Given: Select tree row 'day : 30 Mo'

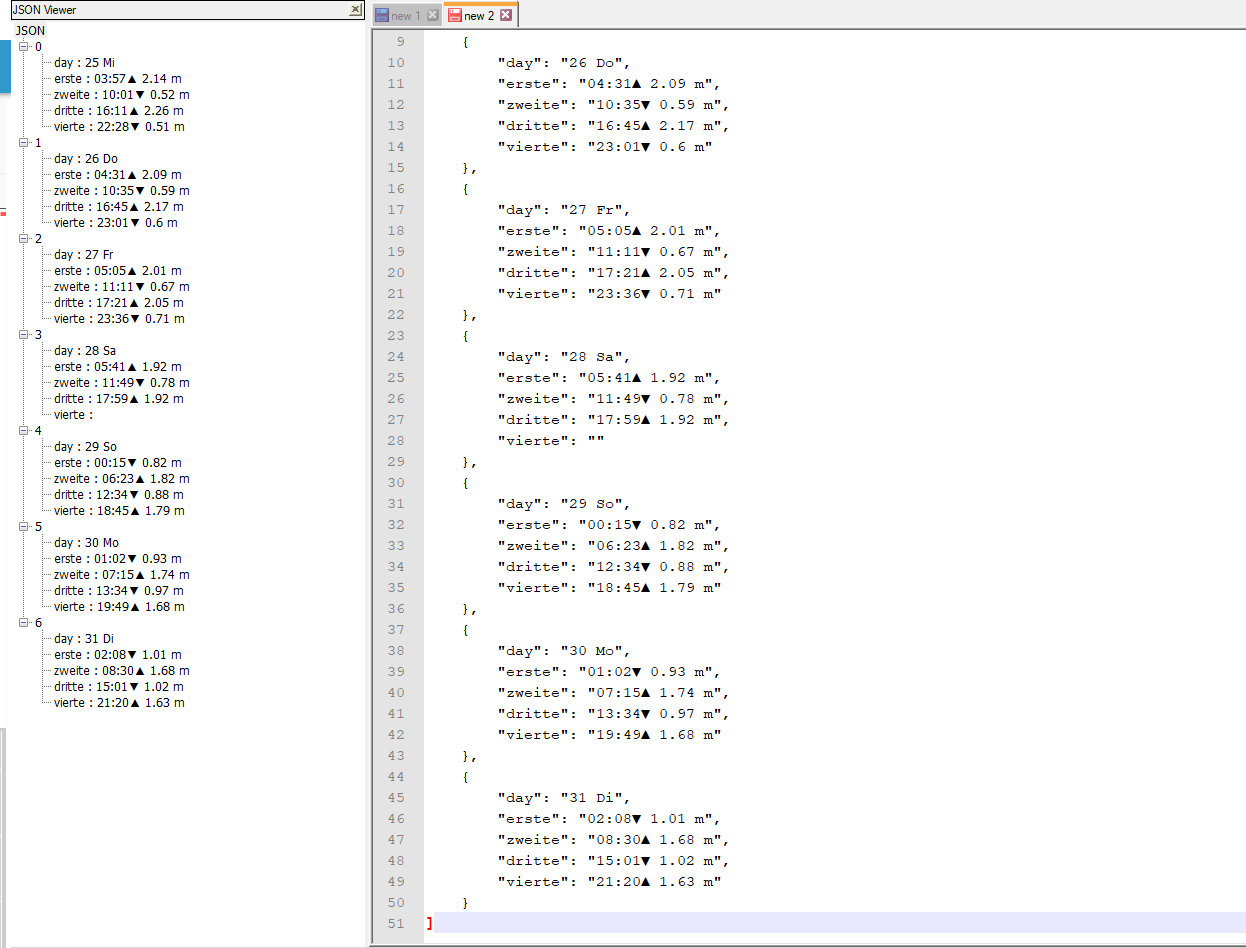Looking at the screenshot, I should tap(86, 543).
